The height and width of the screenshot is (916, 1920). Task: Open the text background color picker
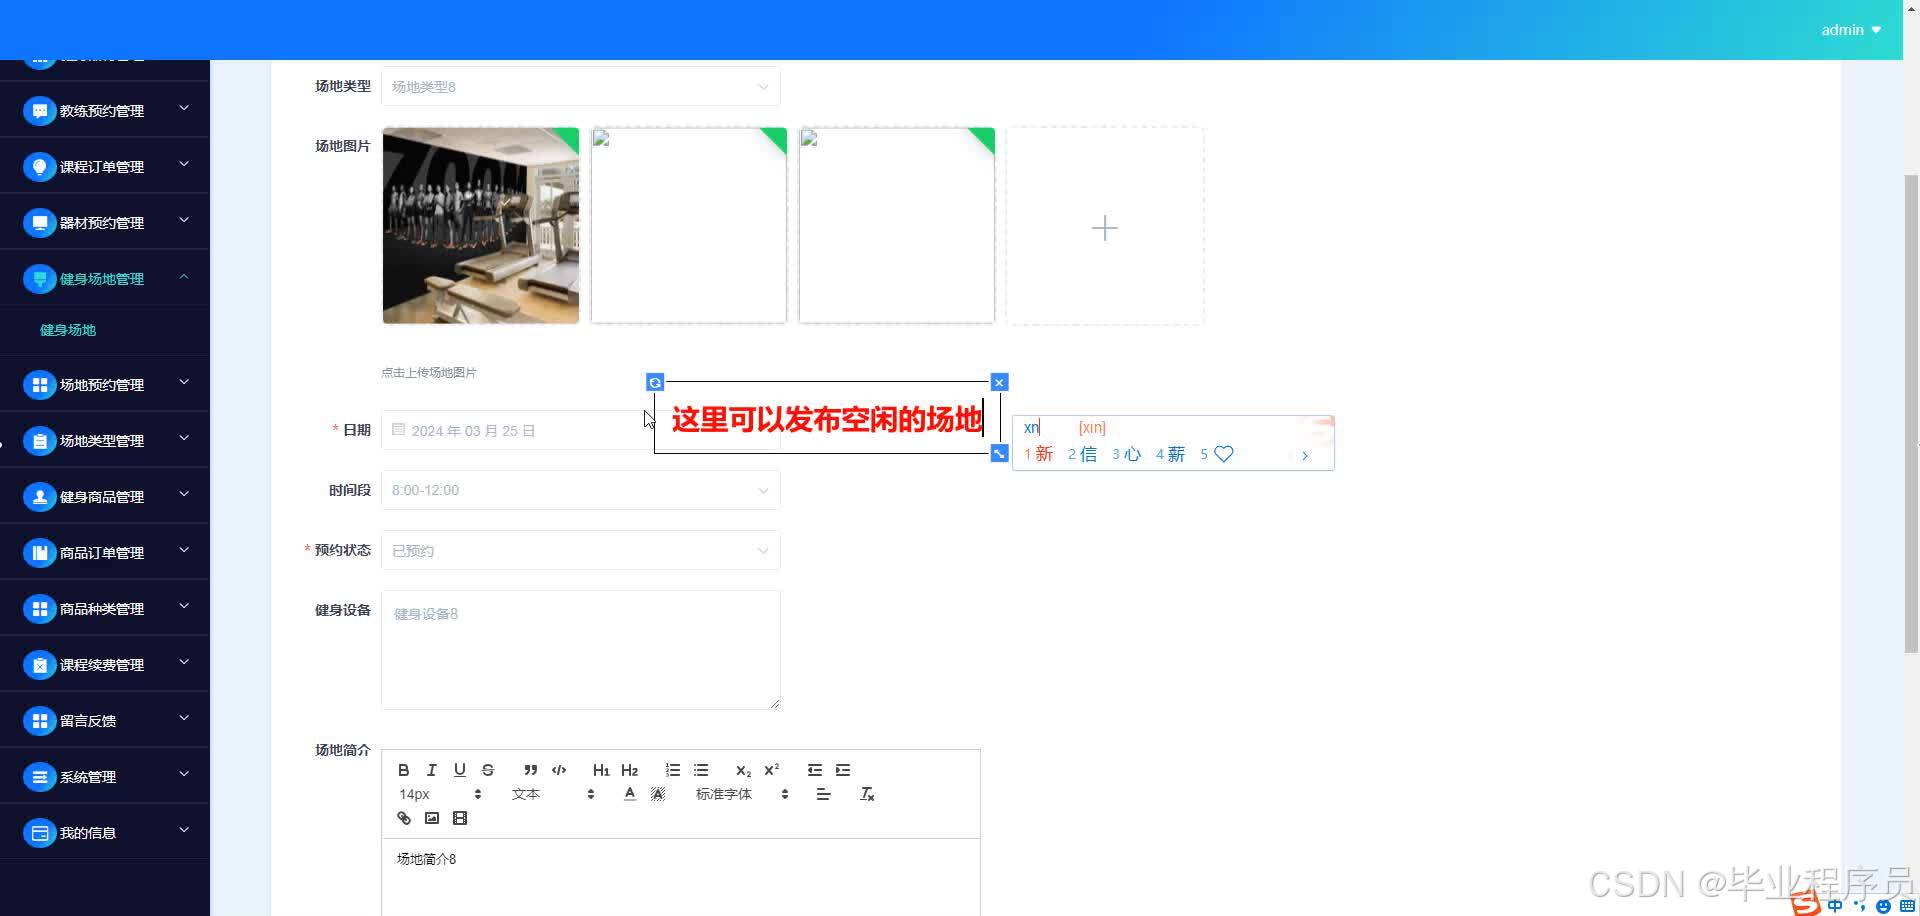tap(657, 794)
